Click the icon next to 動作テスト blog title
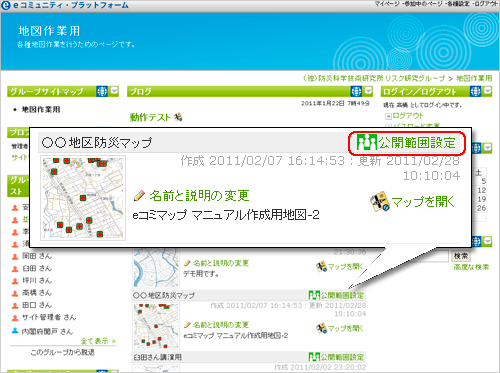Viewport: 500px width, 373px height. click(x=178, y=117)
